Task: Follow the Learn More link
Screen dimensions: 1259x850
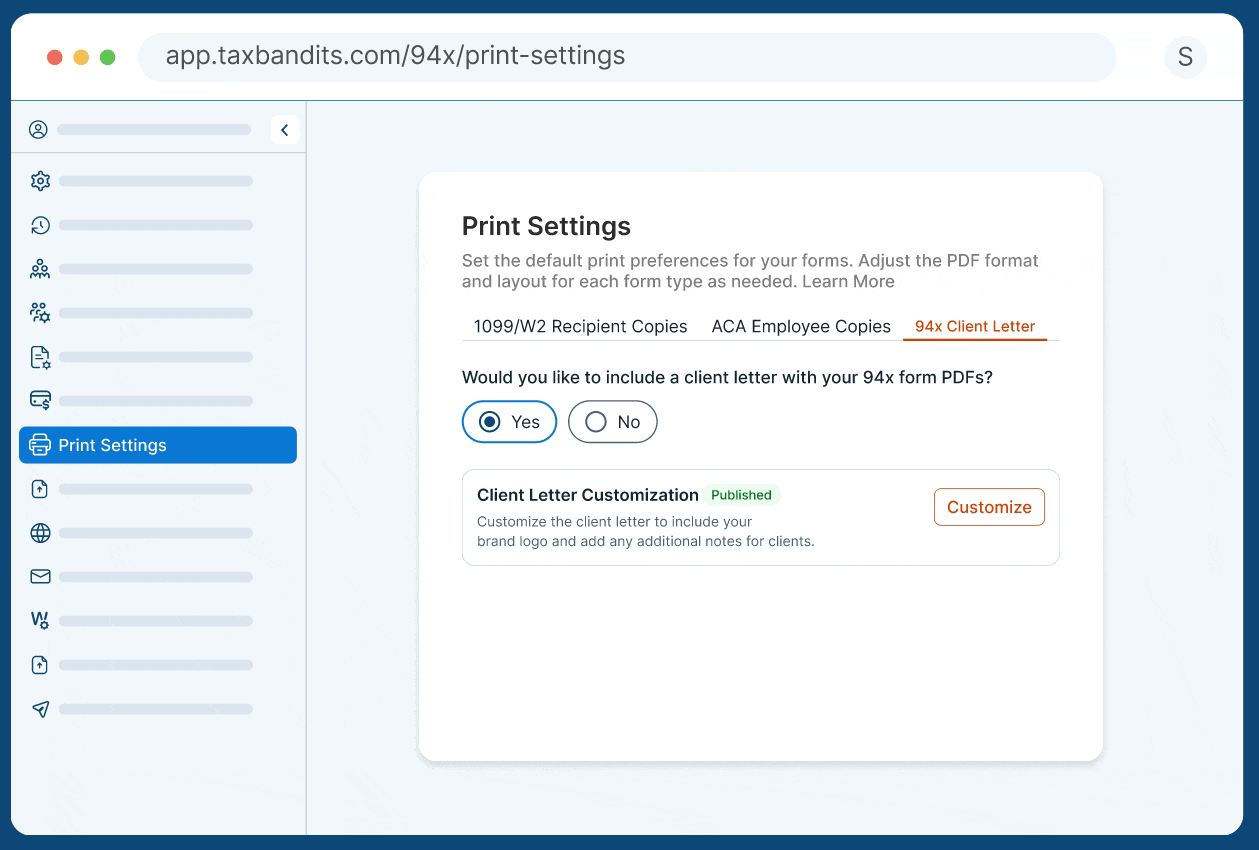Action: click(848, 282)
